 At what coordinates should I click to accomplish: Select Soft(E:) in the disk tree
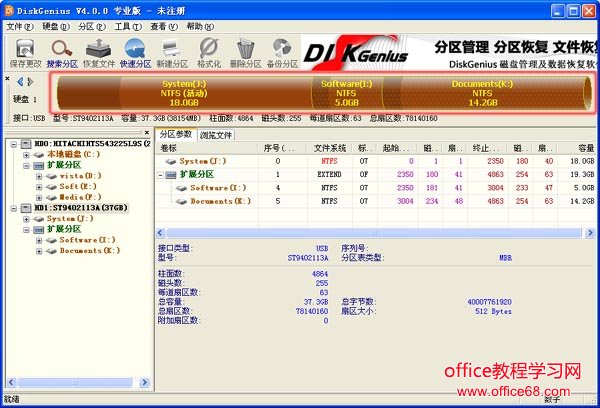[x=78, y=187]
